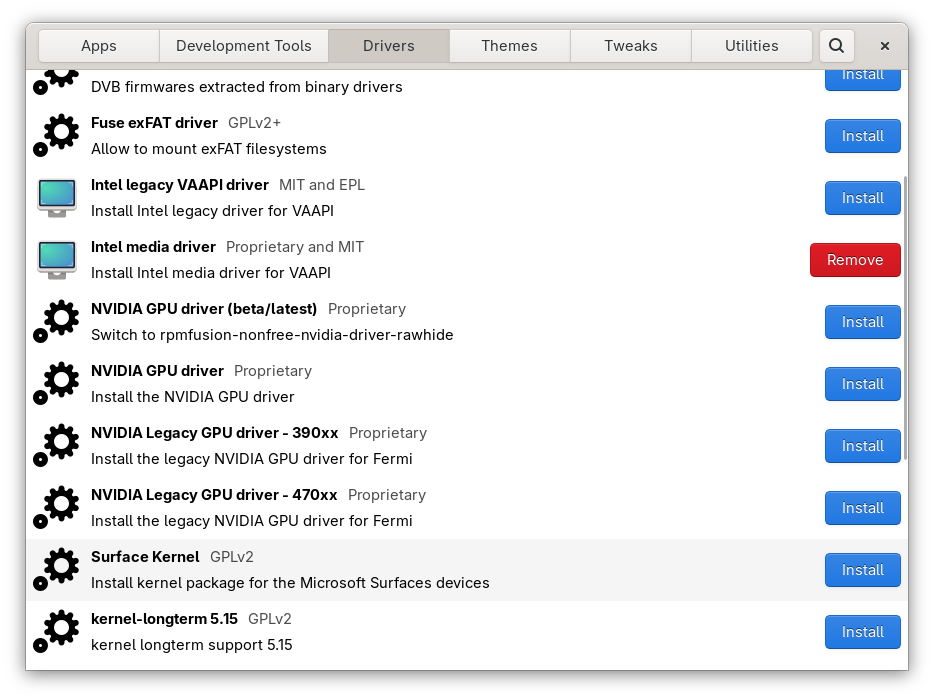Install the Fuse exFAT driver
Screen dimensions: 934x699
[863, 136]
